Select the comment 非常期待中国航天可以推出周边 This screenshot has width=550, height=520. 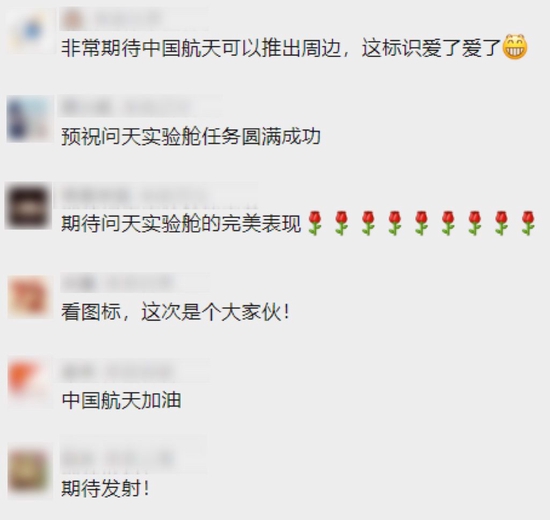201,48
